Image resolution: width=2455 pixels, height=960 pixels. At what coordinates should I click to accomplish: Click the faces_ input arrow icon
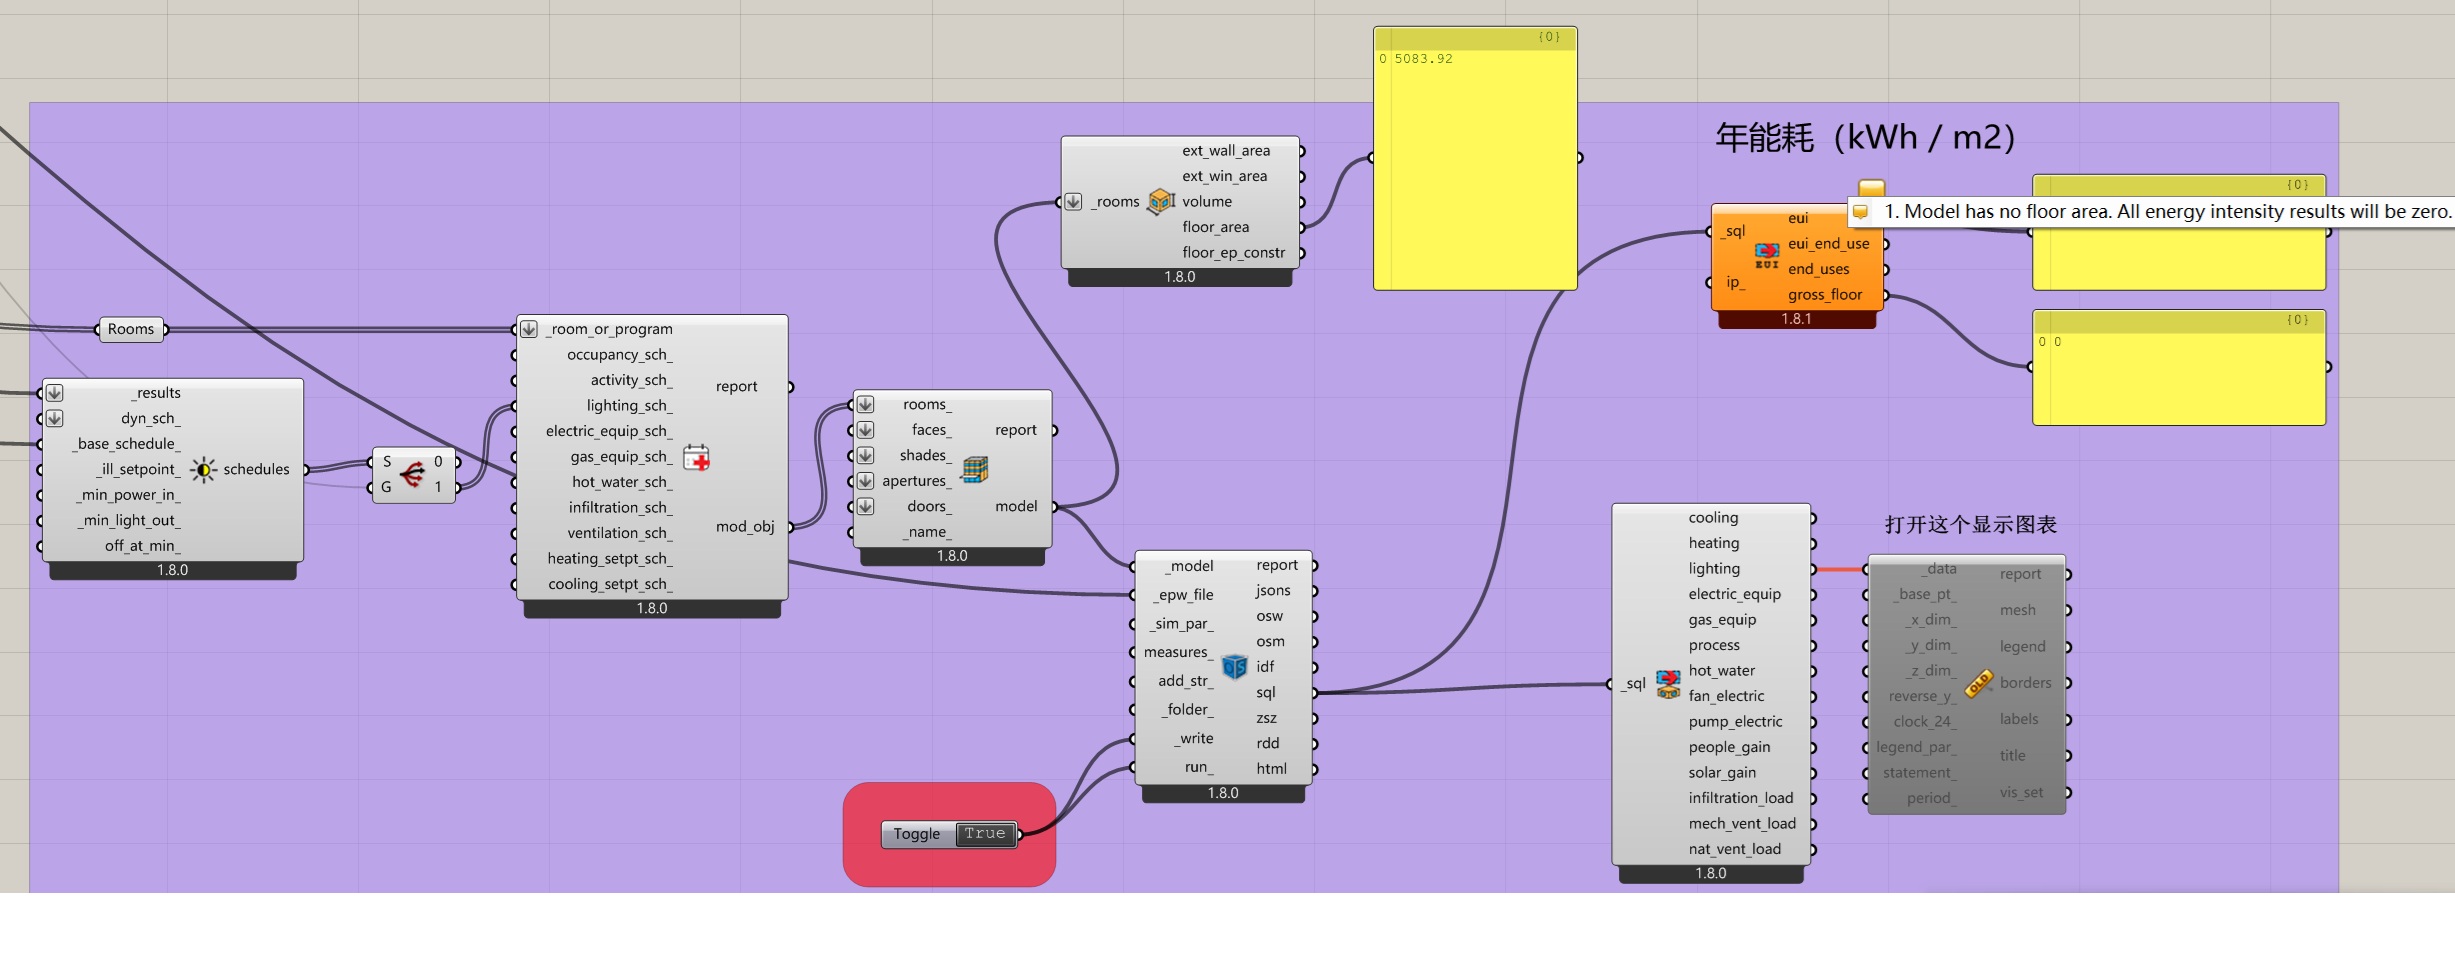[866, 430]
